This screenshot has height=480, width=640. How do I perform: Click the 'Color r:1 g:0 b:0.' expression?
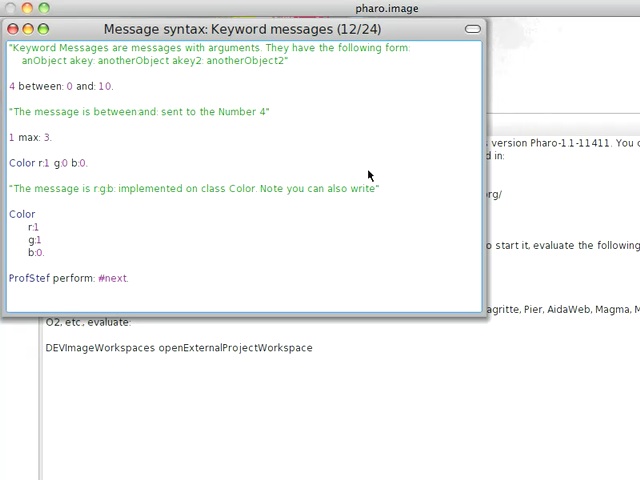coord(48,163)
